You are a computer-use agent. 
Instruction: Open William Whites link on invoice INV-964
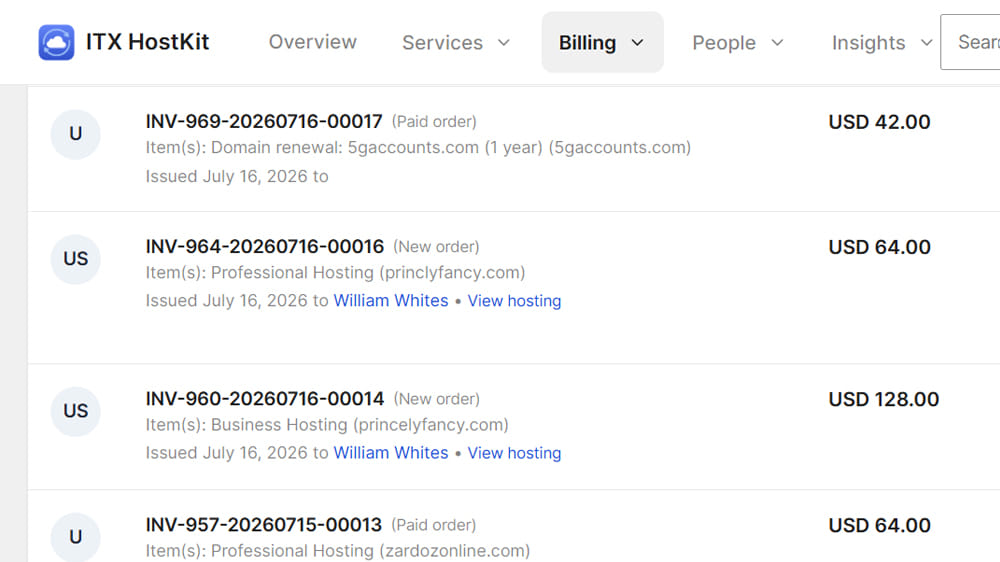391,300
